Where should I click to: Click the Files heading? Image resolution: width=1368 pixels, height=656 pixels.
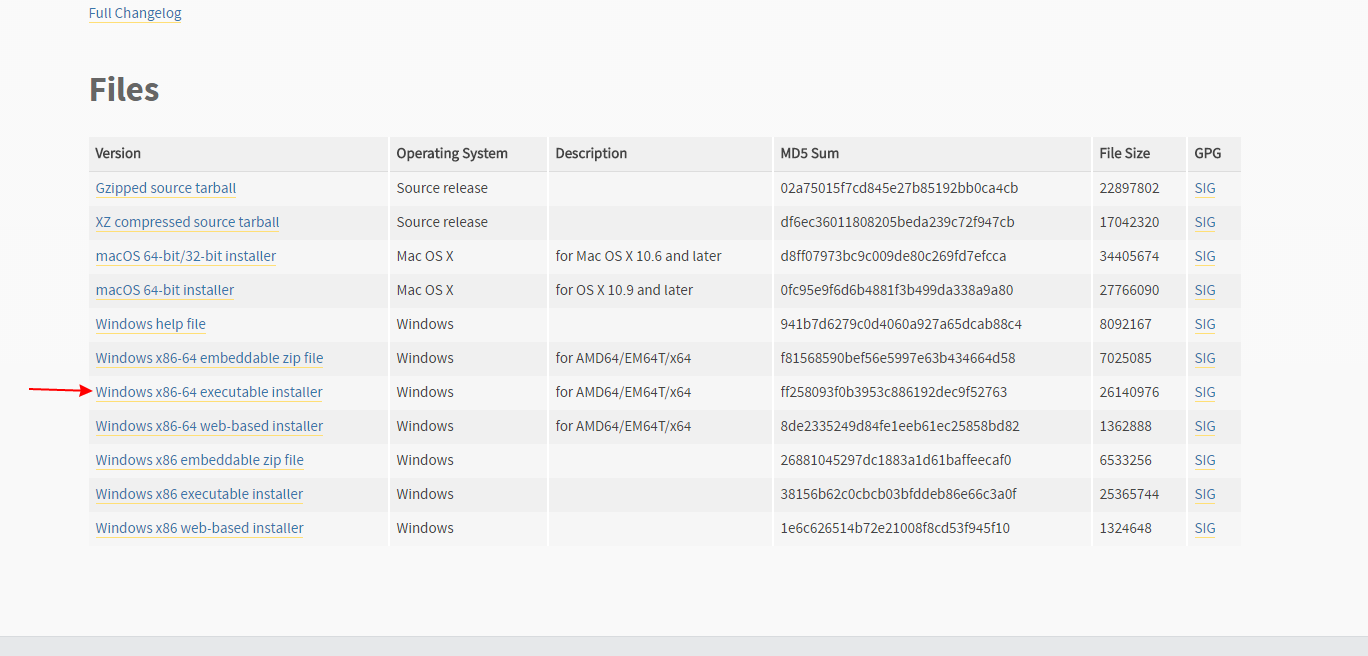[124, 90]
